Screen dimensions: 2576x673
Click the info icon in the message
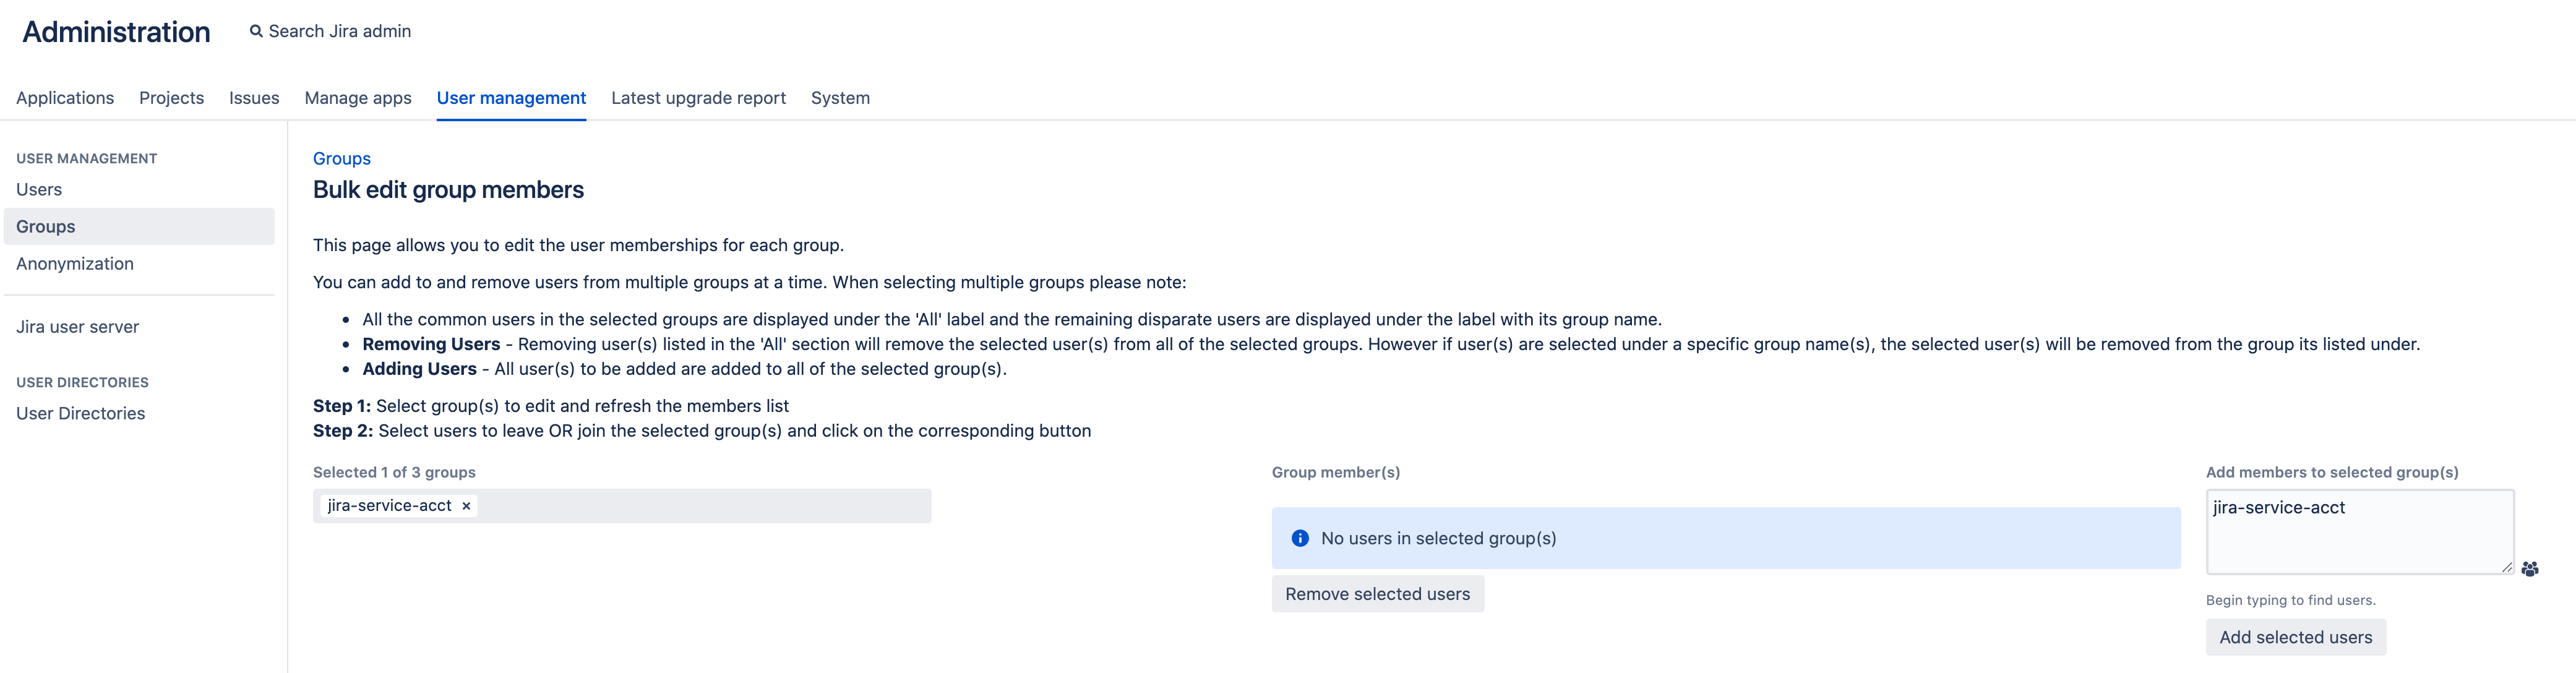1300,538
